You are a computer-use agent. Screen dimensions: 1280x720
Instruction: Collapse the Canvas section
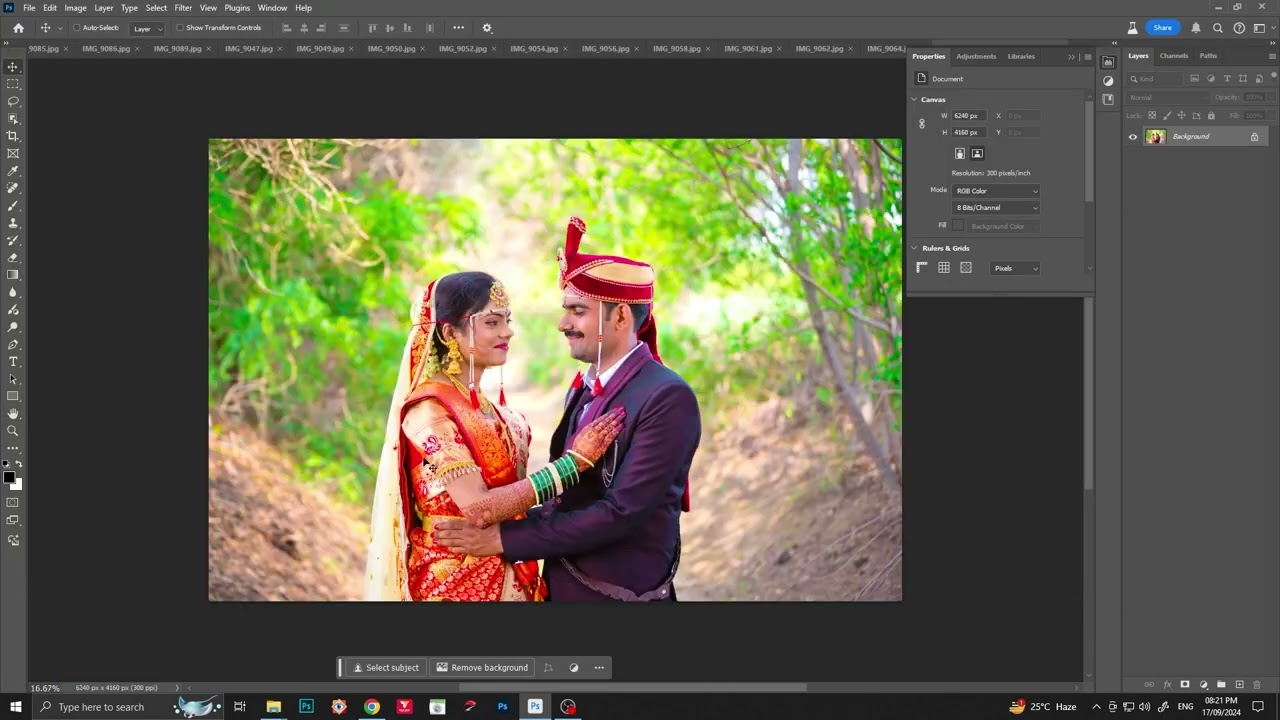click(x=914, y=100)
